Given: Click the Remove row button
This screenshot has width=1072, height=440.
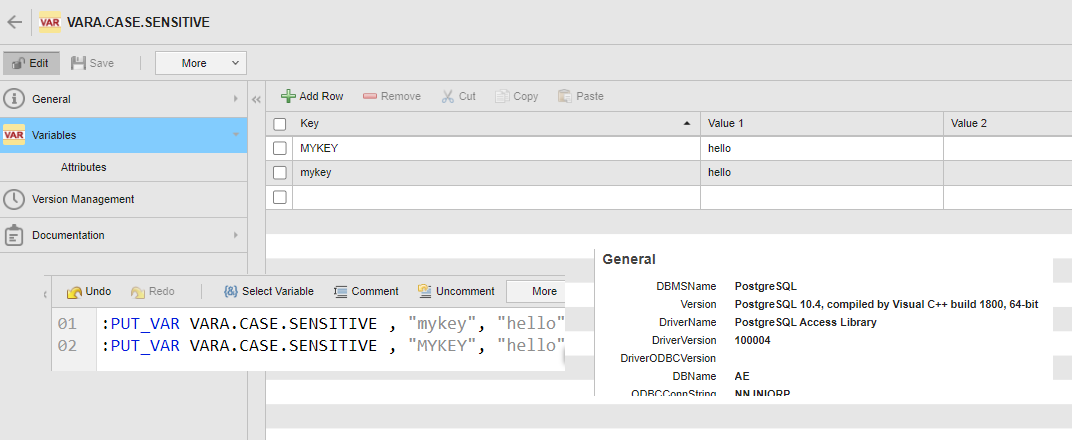Looking at the screenshot, I should (x=392, y=96).
